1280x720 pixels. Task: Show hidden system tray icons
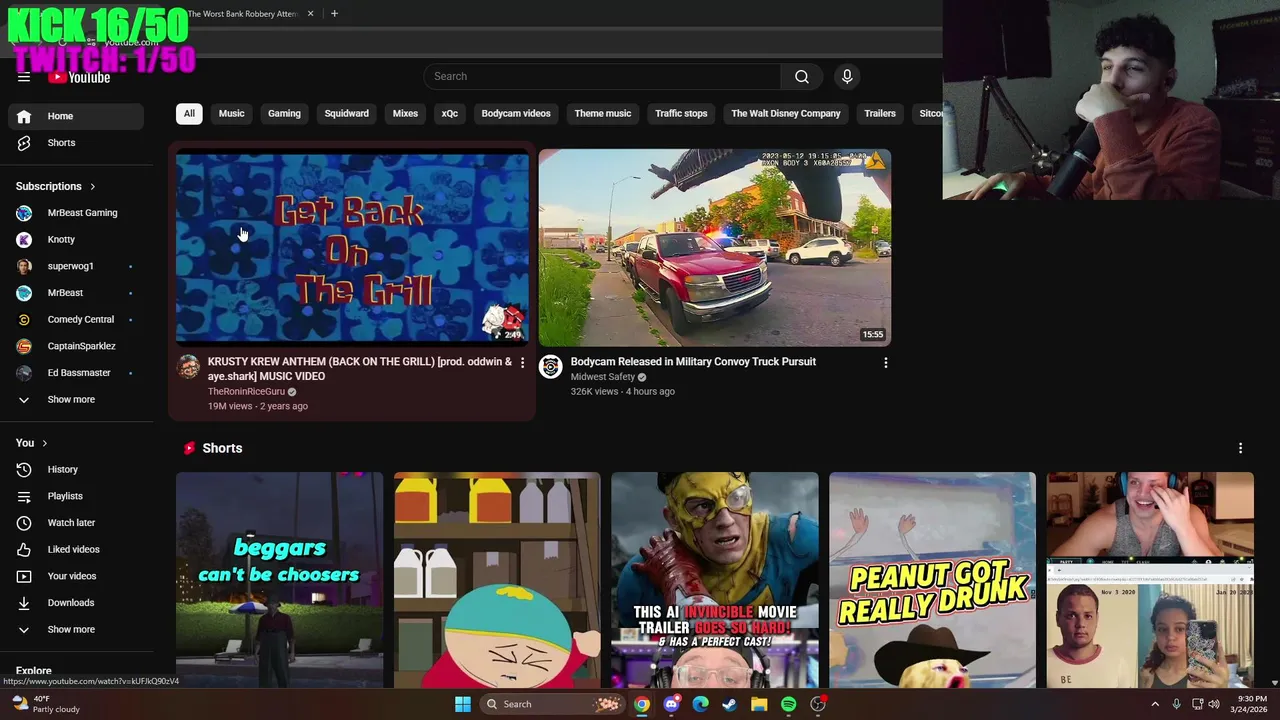[1155, 704]
